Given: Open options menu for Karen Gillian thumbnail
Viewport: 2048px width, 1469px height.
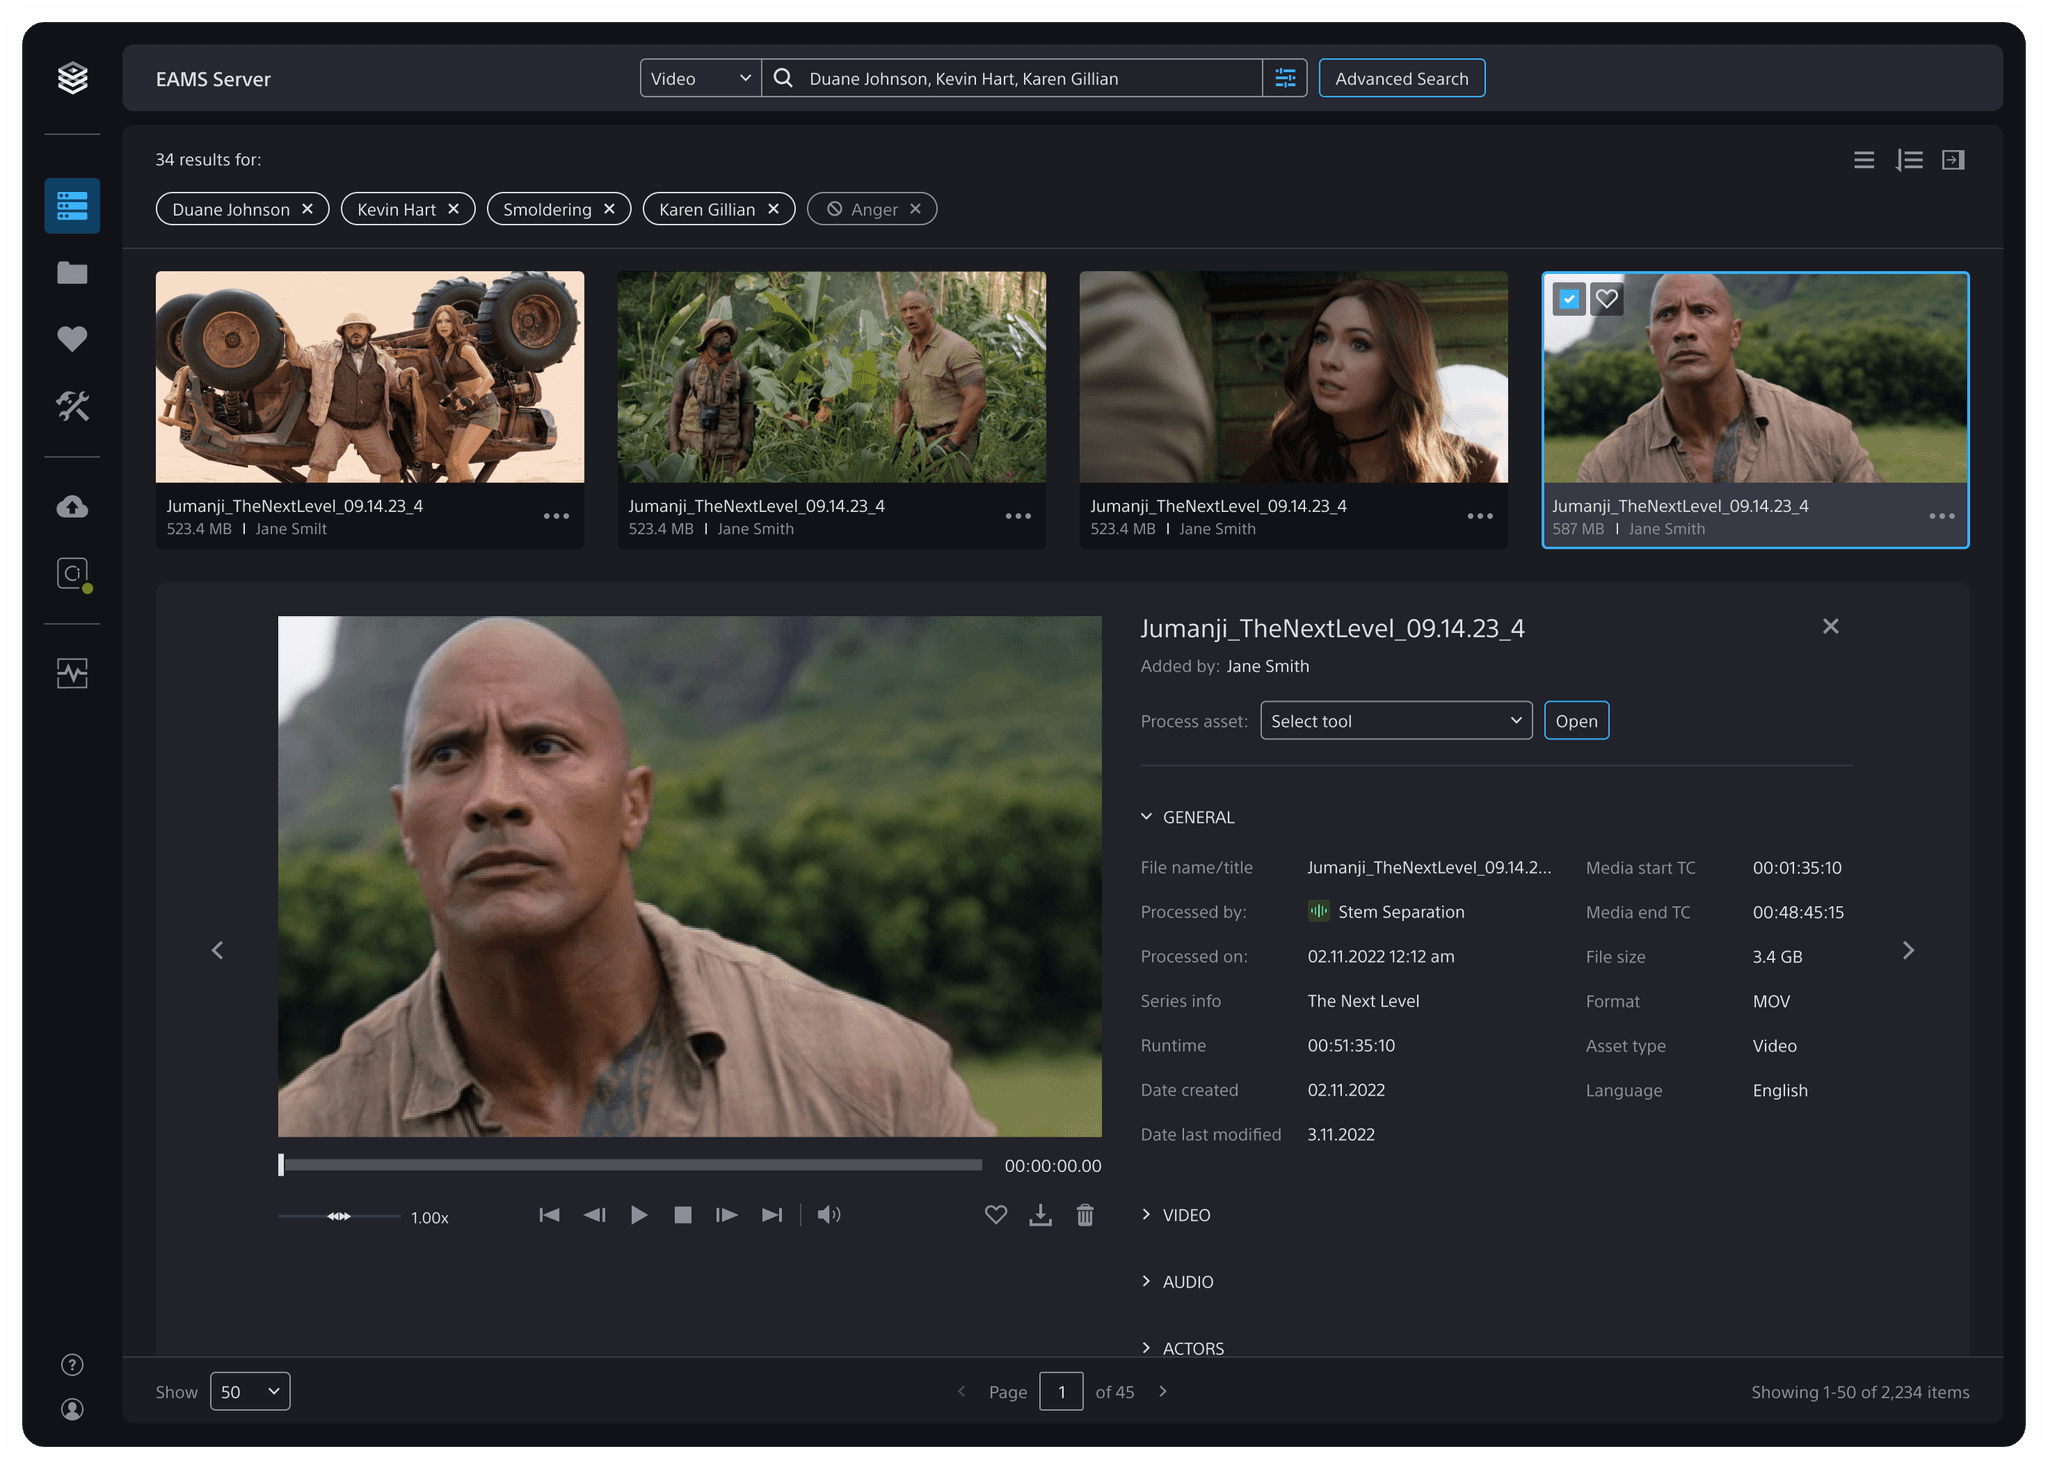Looking at the screenshot, I should point(1480,516).
